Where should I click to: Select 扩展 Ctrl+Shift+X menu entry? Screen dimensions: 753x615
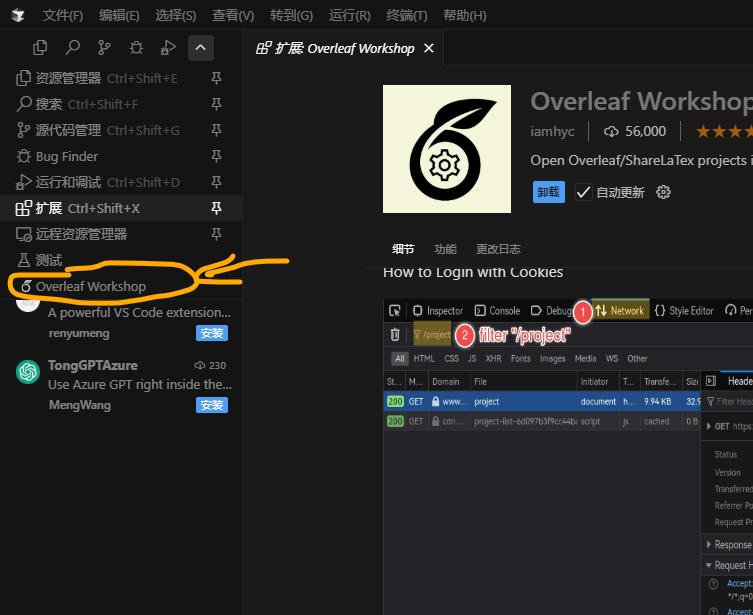click(x=121, y=208)
